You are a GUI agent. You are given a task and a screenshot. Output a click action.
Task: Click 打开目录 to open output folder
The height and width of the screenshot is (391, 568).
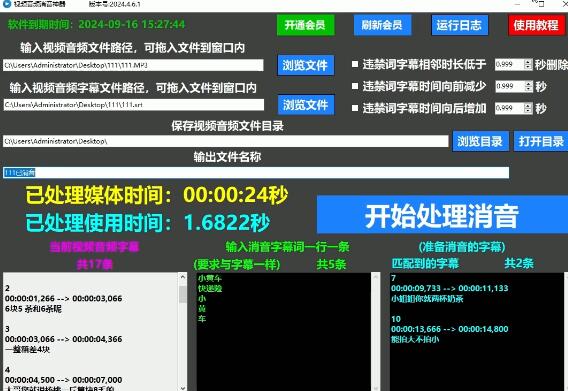[x=541, y=141]
